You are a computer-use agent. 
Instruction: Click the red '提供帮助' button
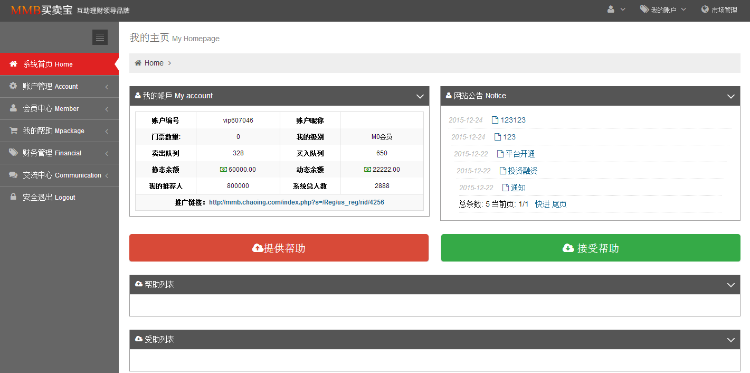tap(279, 248)
